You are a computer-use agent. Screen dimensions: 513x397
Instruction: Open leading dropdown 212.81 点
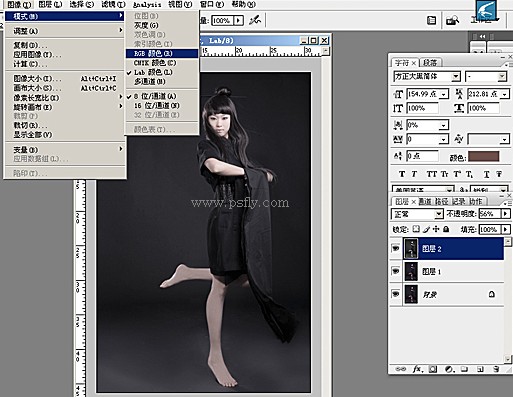pos(505,94)
